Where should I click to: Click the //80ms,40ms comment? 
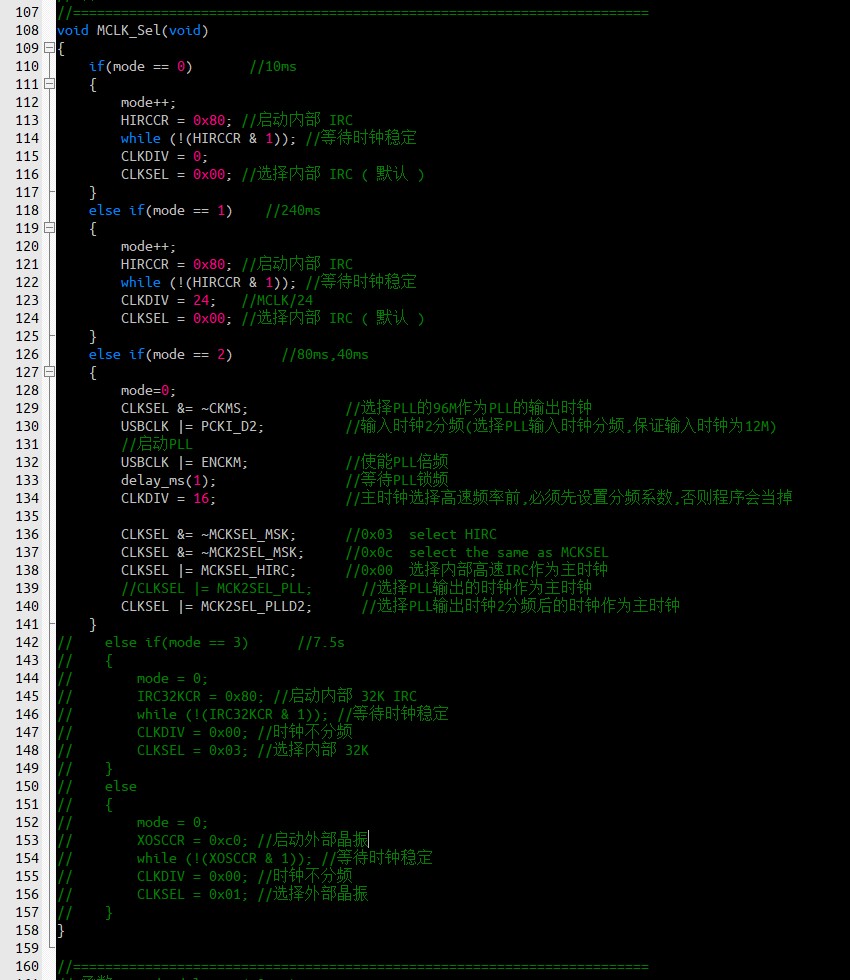(325, 354)
